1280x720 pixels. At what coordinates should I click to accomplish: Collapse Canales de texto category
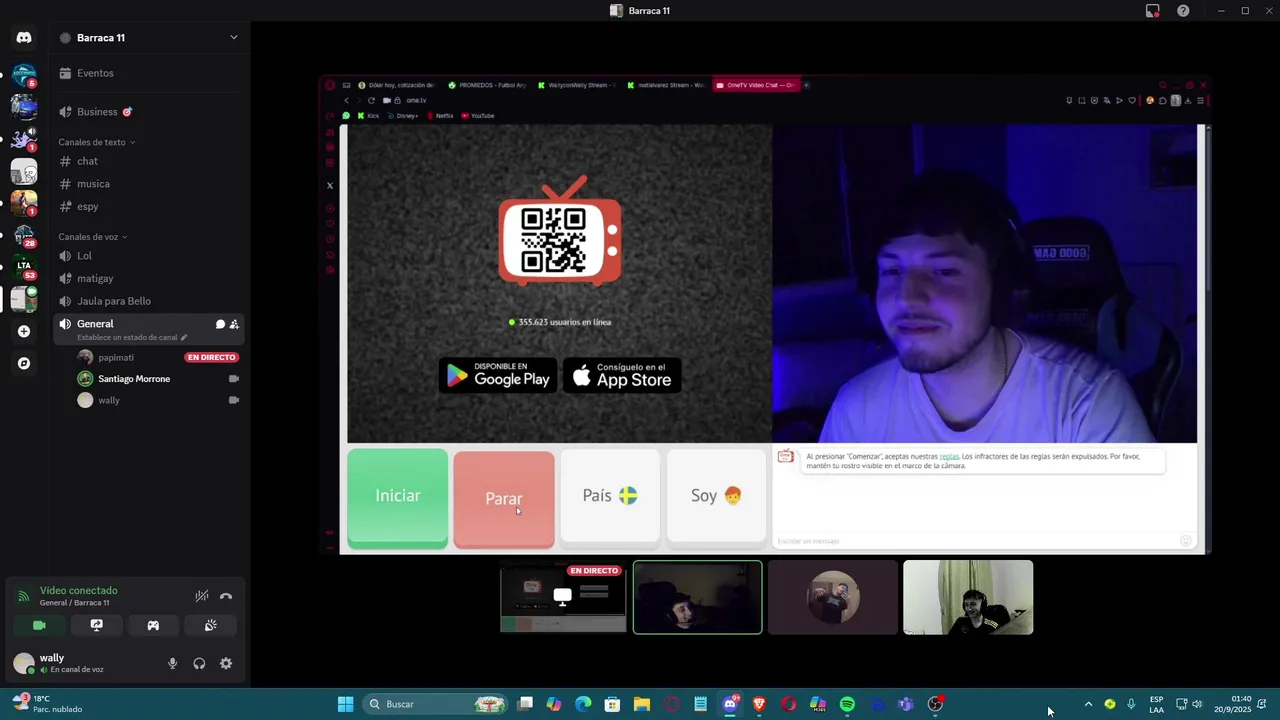(x=96, y=142)
